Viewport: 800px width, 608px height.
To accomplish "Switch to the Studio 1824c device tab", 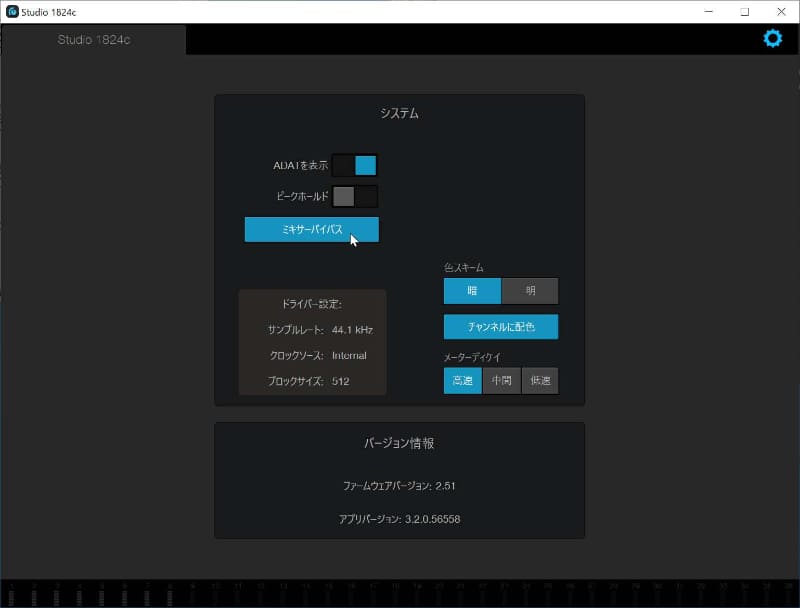I will tap(93, 40).
